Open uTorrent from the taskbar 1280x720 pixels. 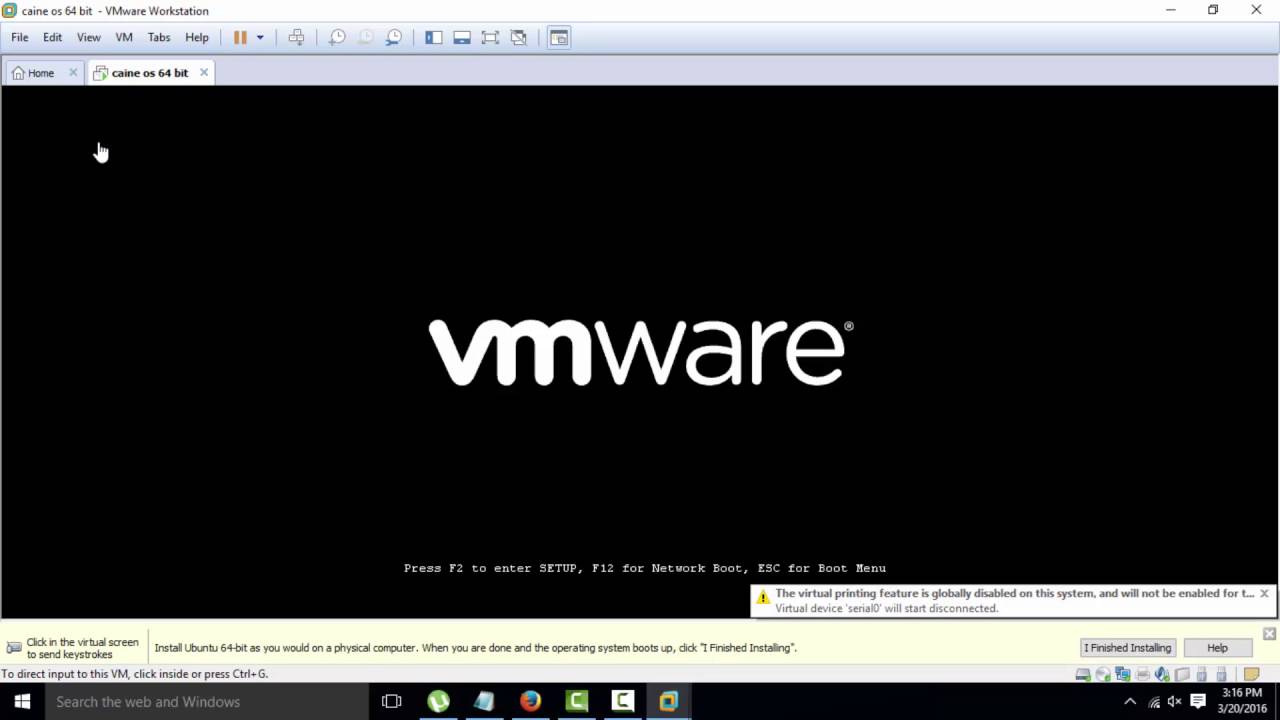[x=439, y=702]
